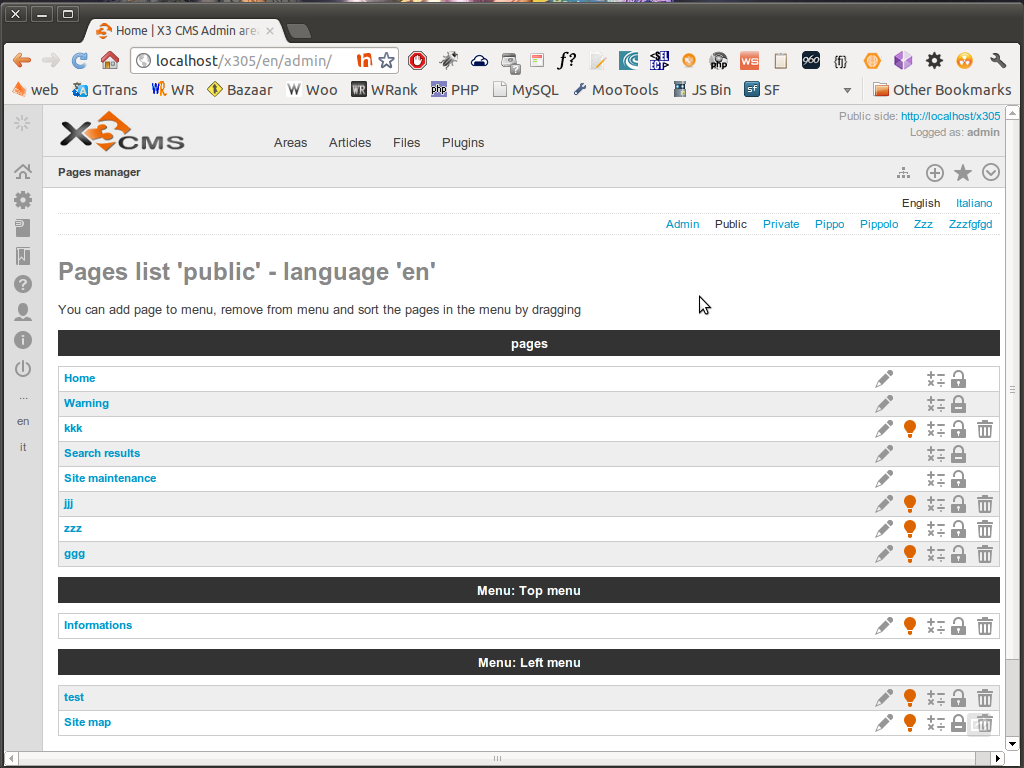Create a new page with the plus icon
The width and height of the screenshot is (1024, 768).
point(934,172)
